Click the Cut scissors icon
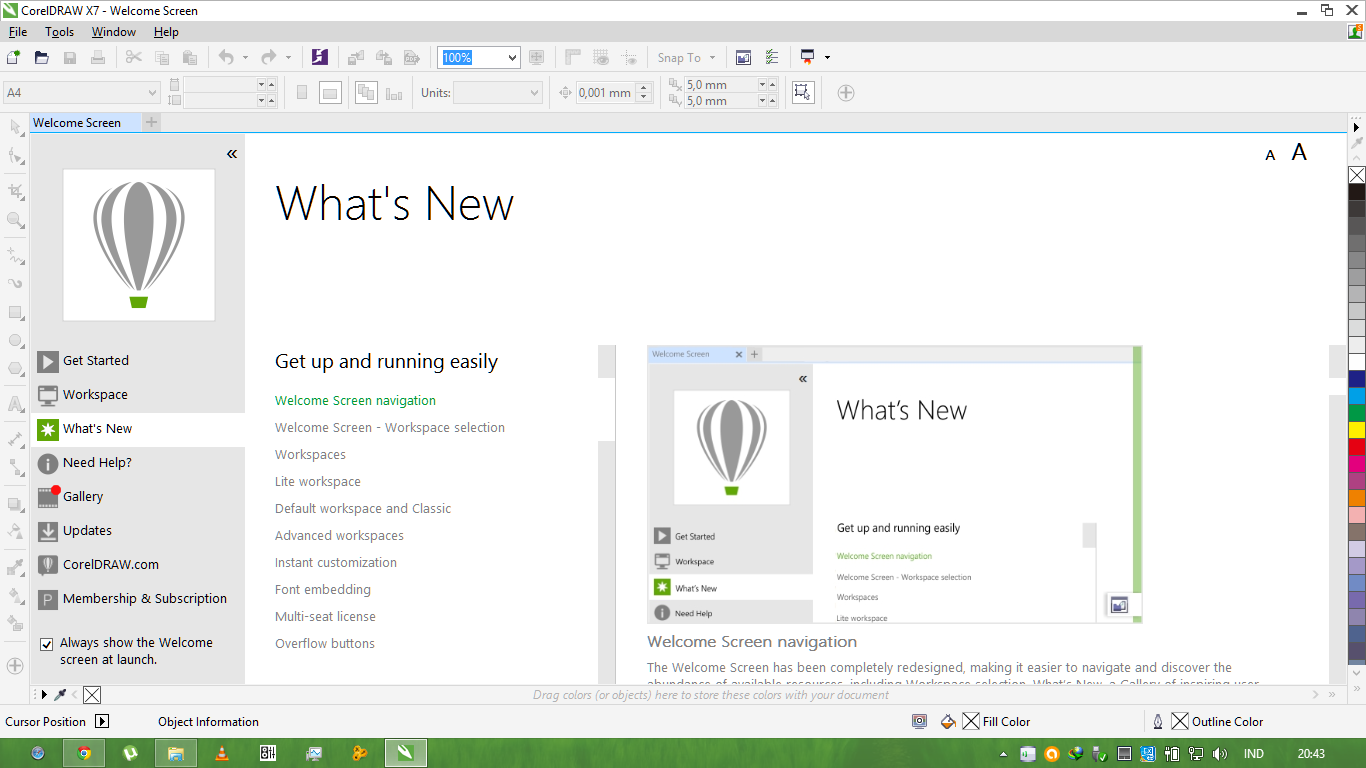Screen dimensions: 1366x768 tap(133, 58)
